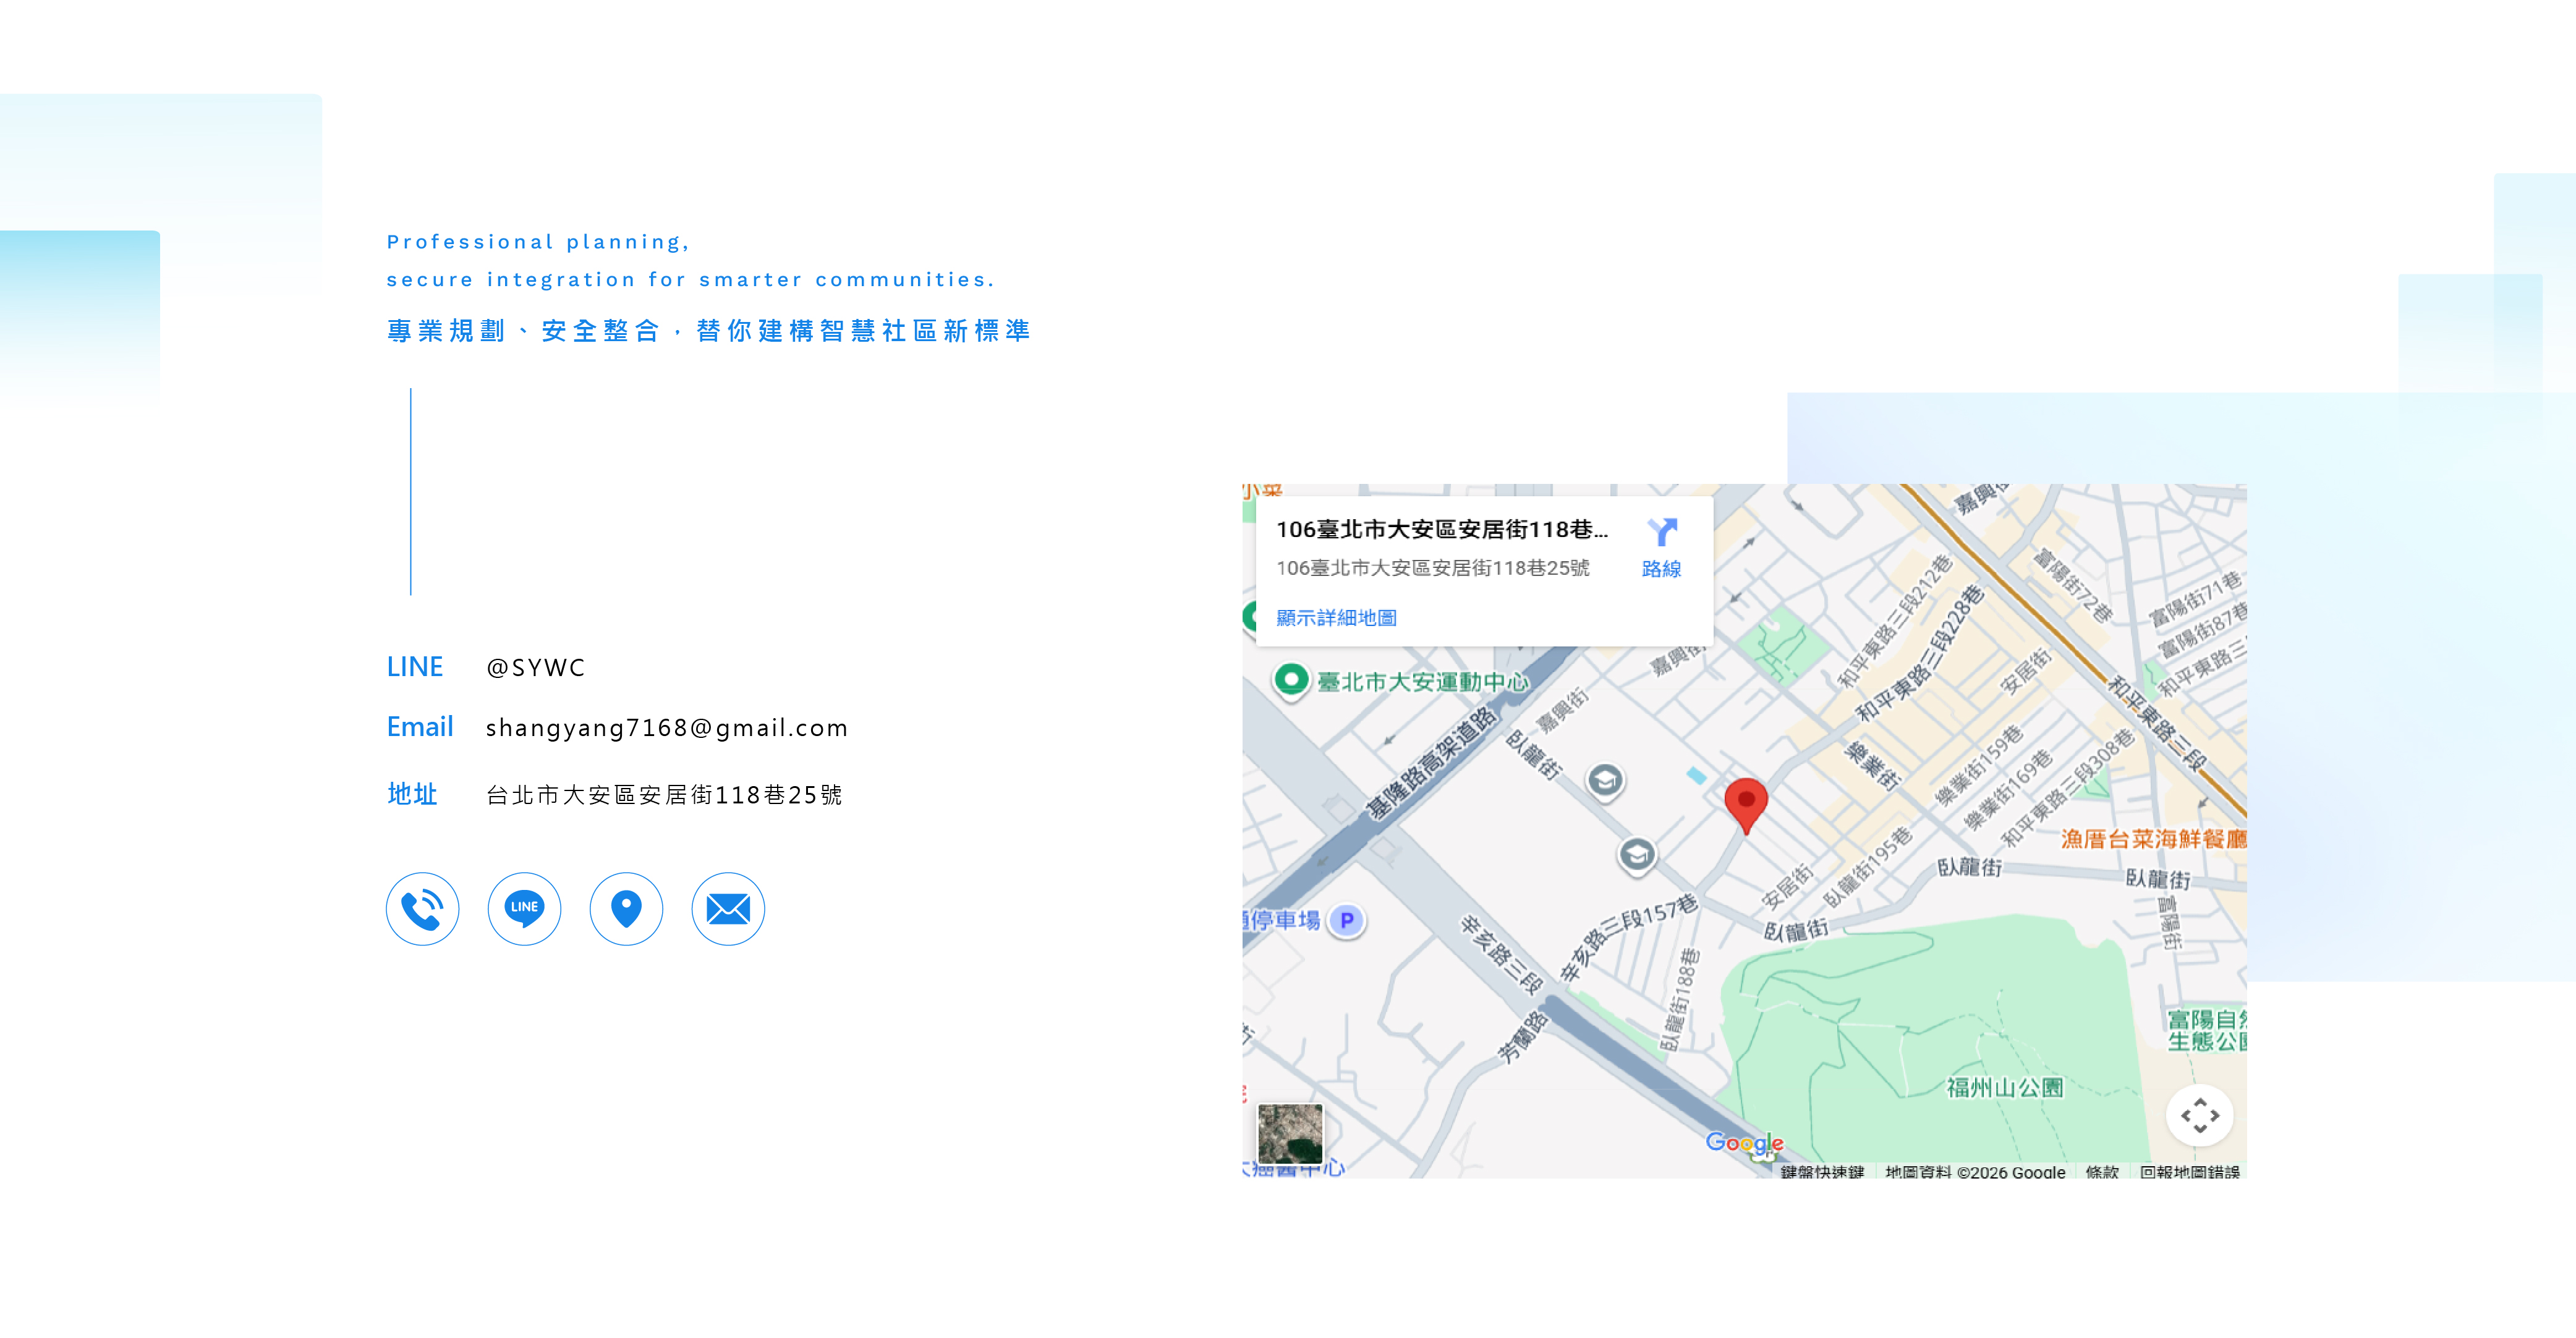Switch to satellite imagery thumbnail
The width and height of the screenshot is (2576, 1338).
click(1289, 1133)
